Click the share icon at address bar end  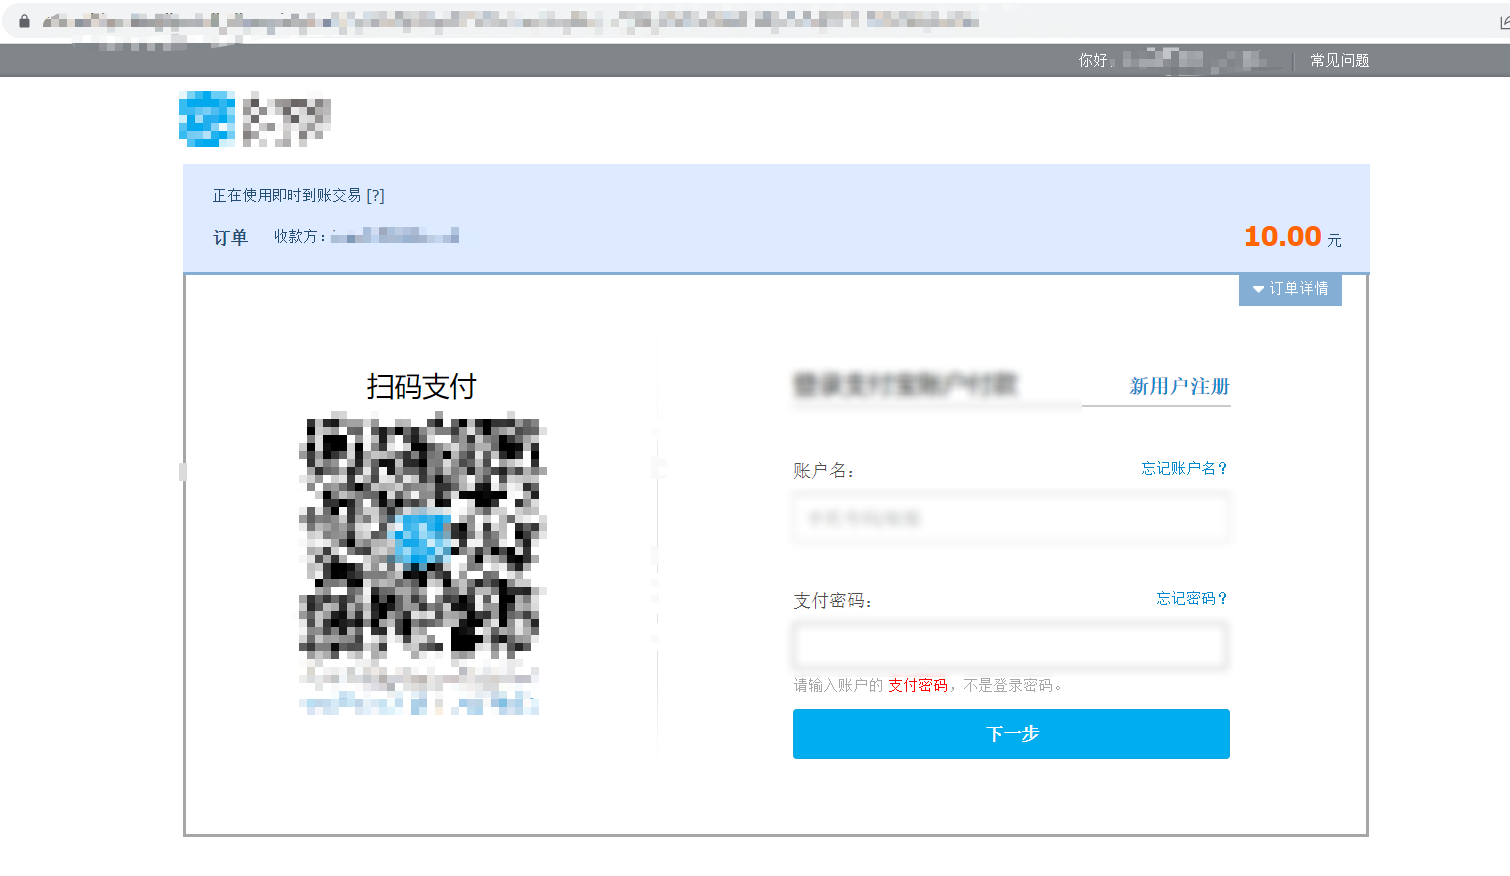click(x=1504, y=21)
